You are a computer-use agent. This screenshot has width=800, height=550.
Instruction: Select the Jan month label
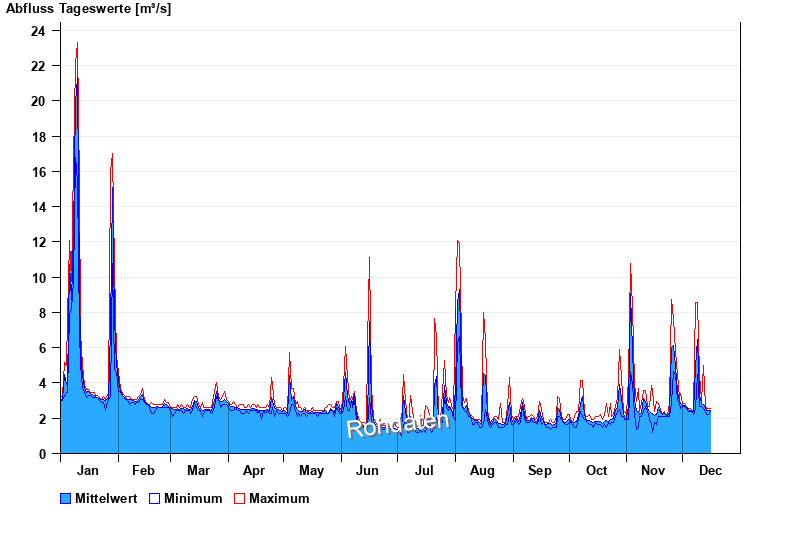point(88,471)
